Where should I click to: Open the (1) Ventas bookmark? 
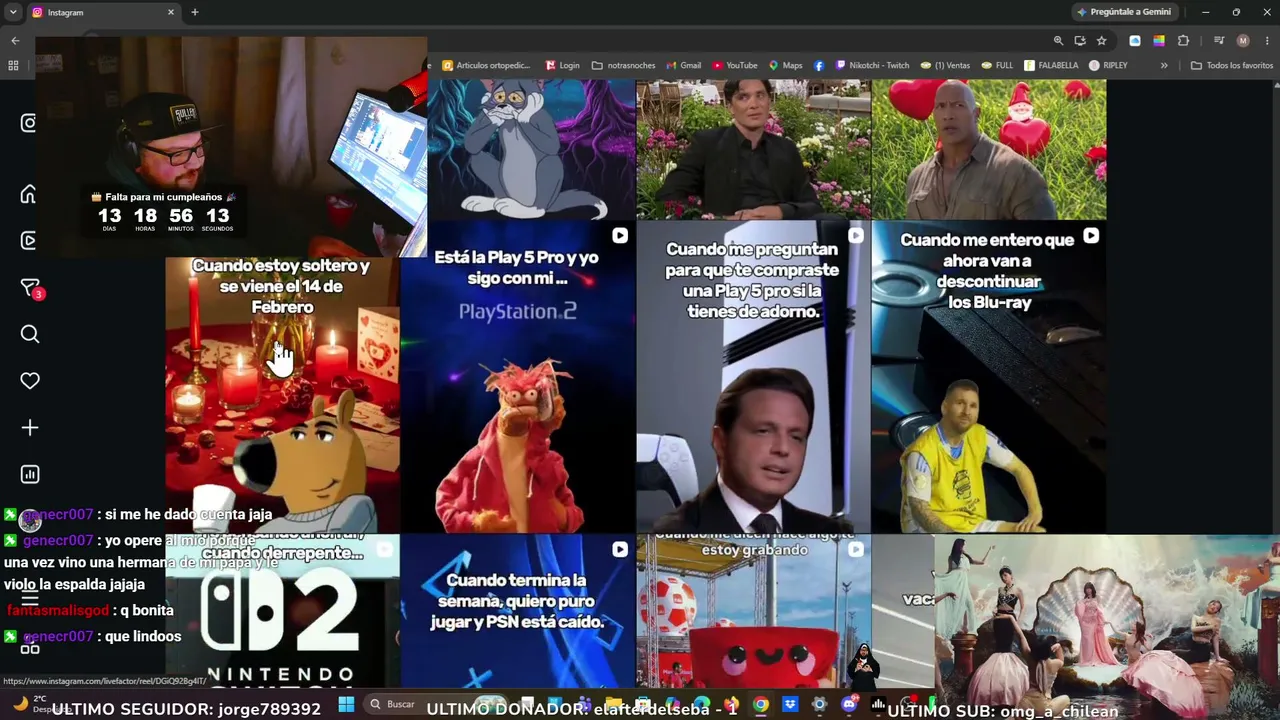[x=945, y=66]
